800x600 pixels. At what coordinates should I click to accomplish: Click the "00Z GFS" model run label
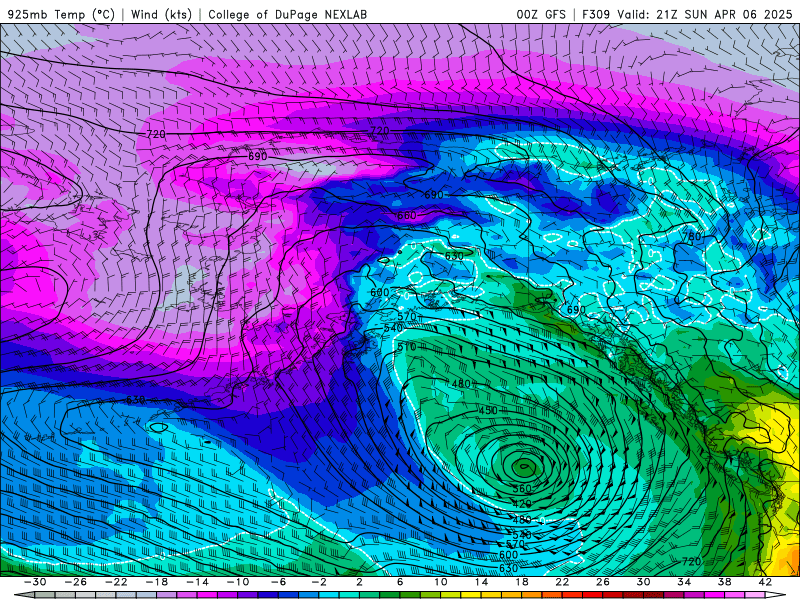541,14
